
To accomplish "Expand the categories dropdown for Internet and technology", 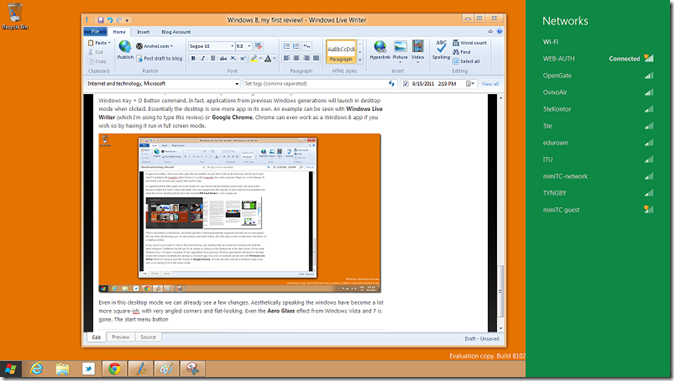I will pyautogui.click(x=237, y=84).
